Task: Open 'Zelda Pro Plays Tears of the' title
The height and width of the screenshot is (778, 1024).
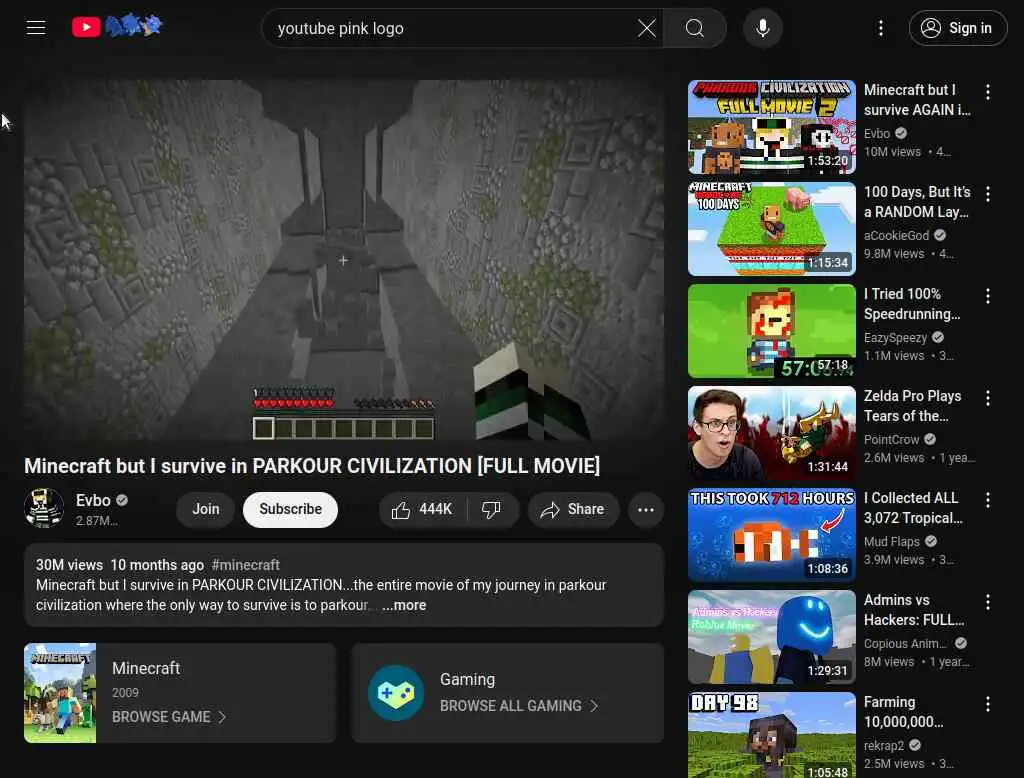Action: pos(912,406)
